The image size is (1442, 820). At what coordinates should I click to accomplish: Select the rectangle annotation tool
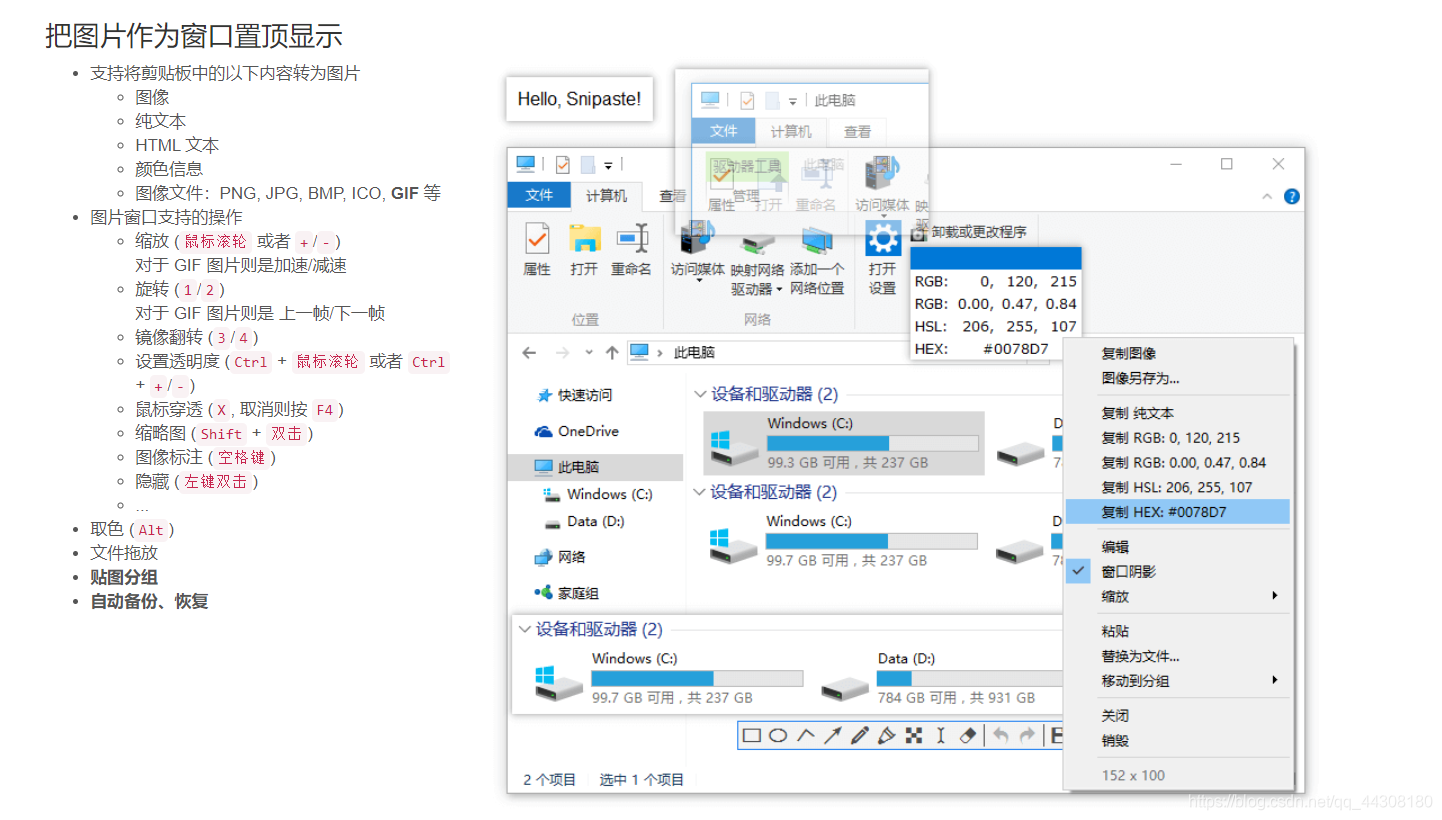click(x=751, y=736)
